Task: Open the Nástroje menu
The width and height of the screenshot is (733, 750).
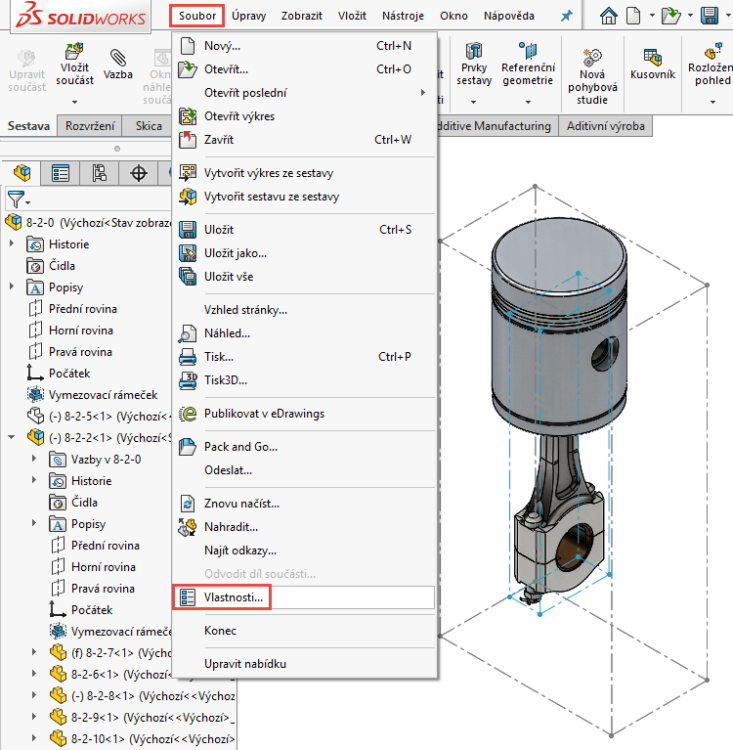Action: (403, 16)
